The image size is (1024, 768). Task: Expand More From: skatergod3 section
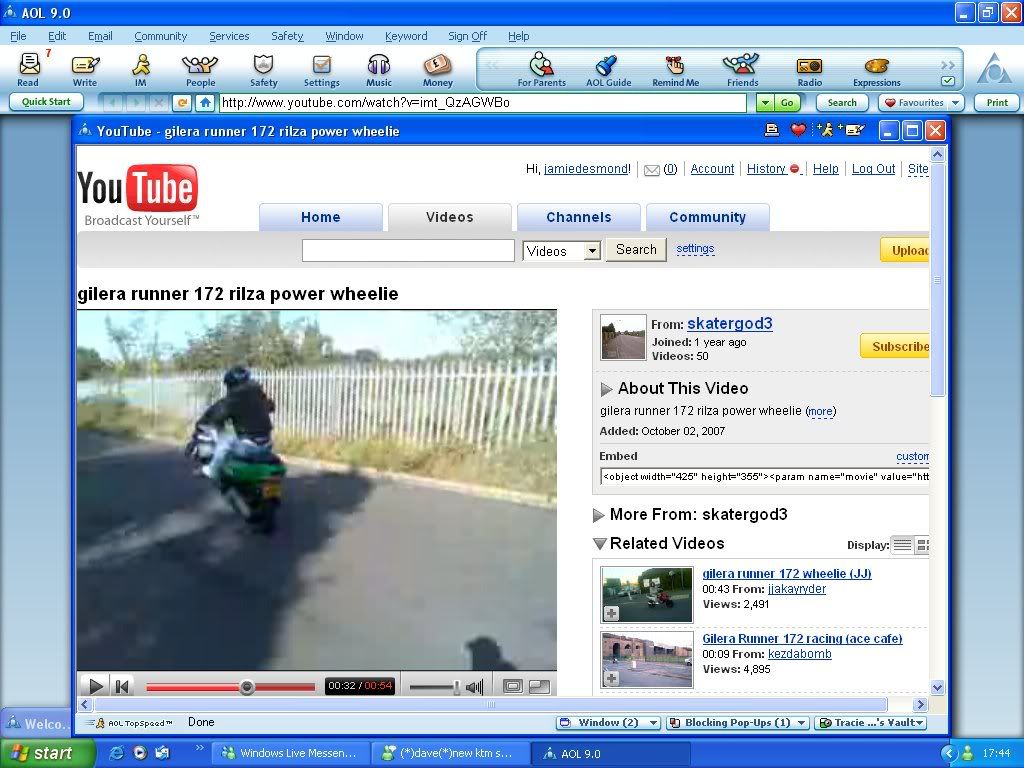(598, 515)
